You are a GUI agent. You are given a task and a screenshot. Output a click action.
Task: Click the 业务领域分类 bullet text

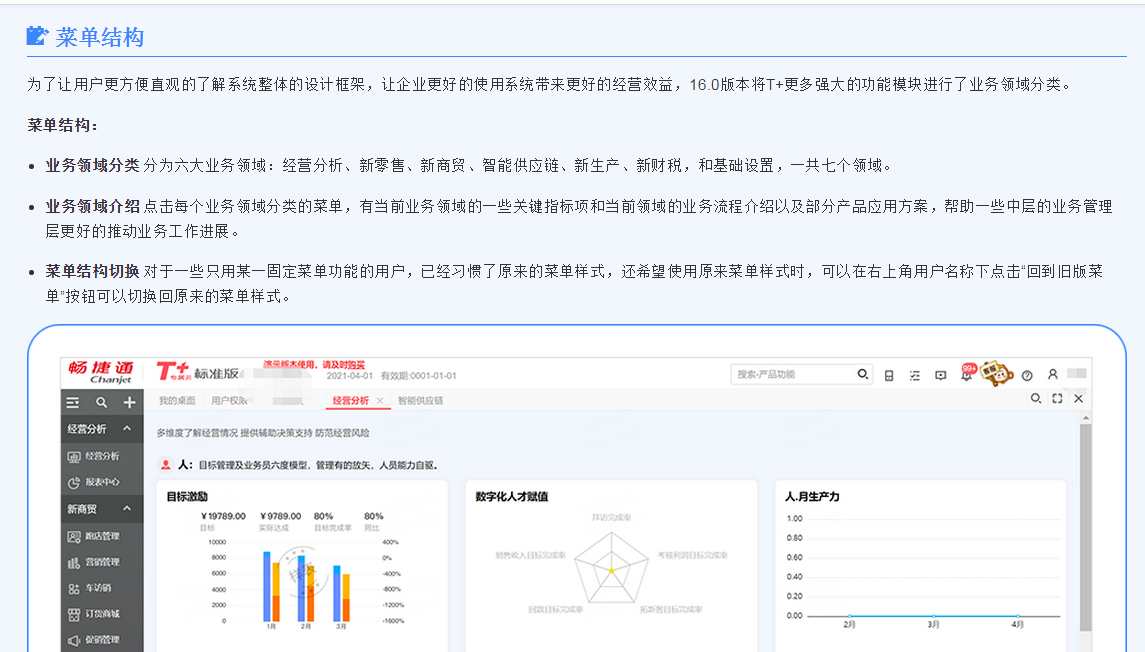click(x=92, y=166)
